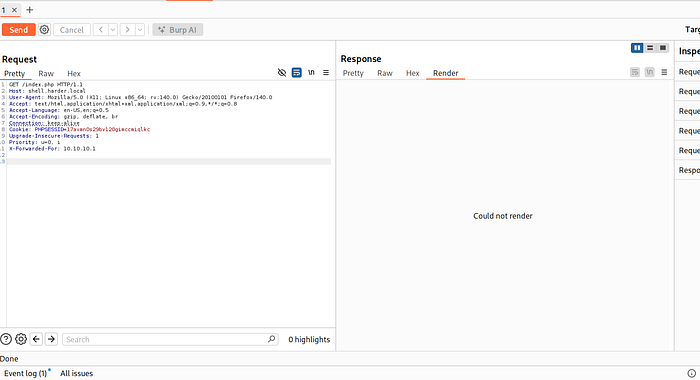The width and height of the screenshot is (700, 380).
Task: Select side-by-side layout
Action: [x=637, y=48]
